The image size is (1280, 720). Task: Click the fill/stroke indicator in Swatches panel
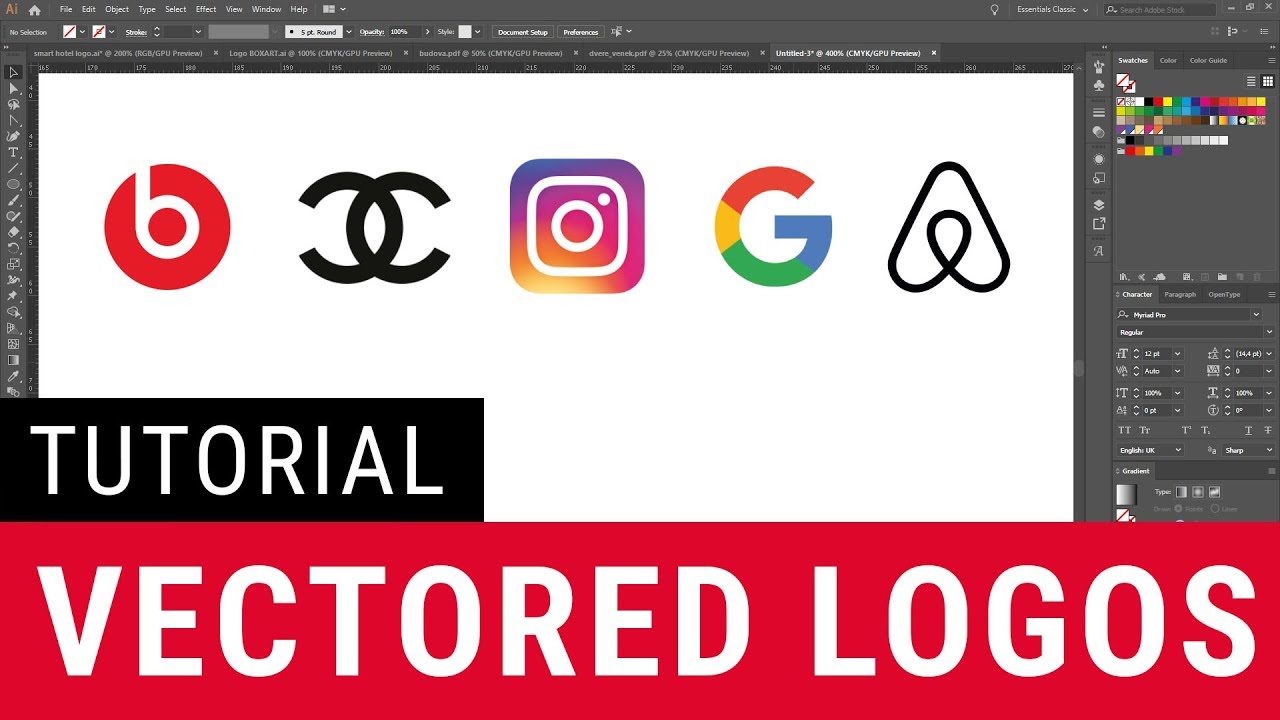coord(1126,83)
